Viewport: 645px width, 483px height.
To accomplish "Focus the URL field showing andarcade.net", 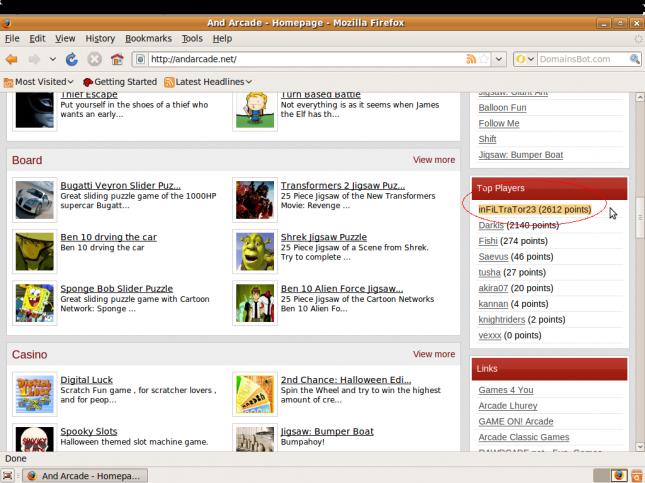I will pyautogui.click(x=306, y=59).
